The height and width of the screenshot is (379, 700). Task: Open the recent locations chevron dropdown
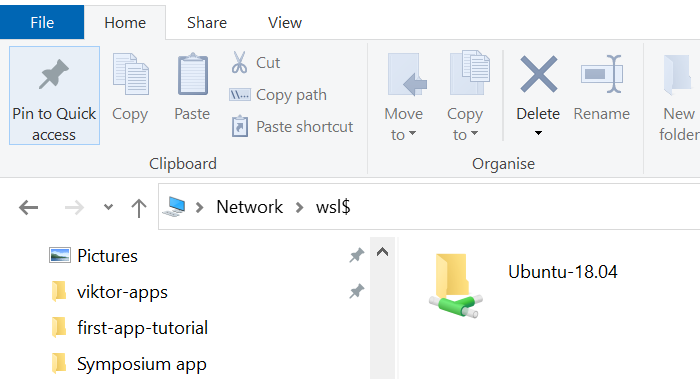point(108,207)
